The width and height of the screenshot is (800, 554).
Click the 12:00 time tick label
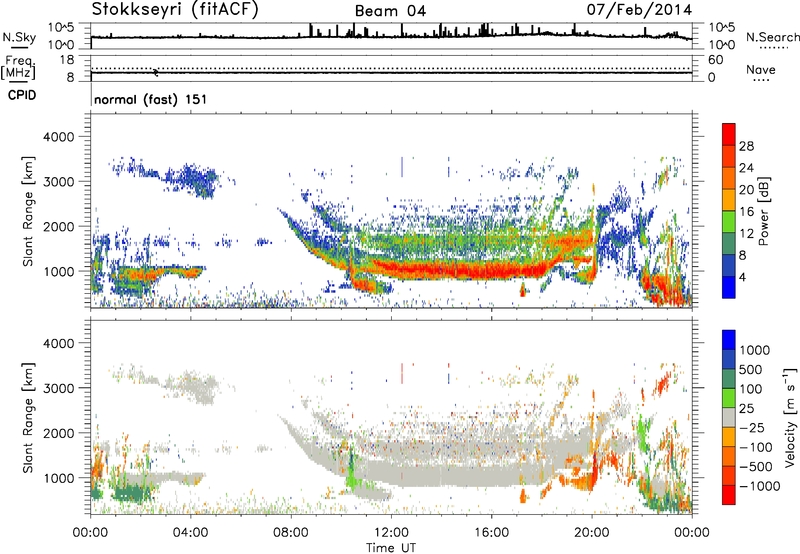(391, 533)
